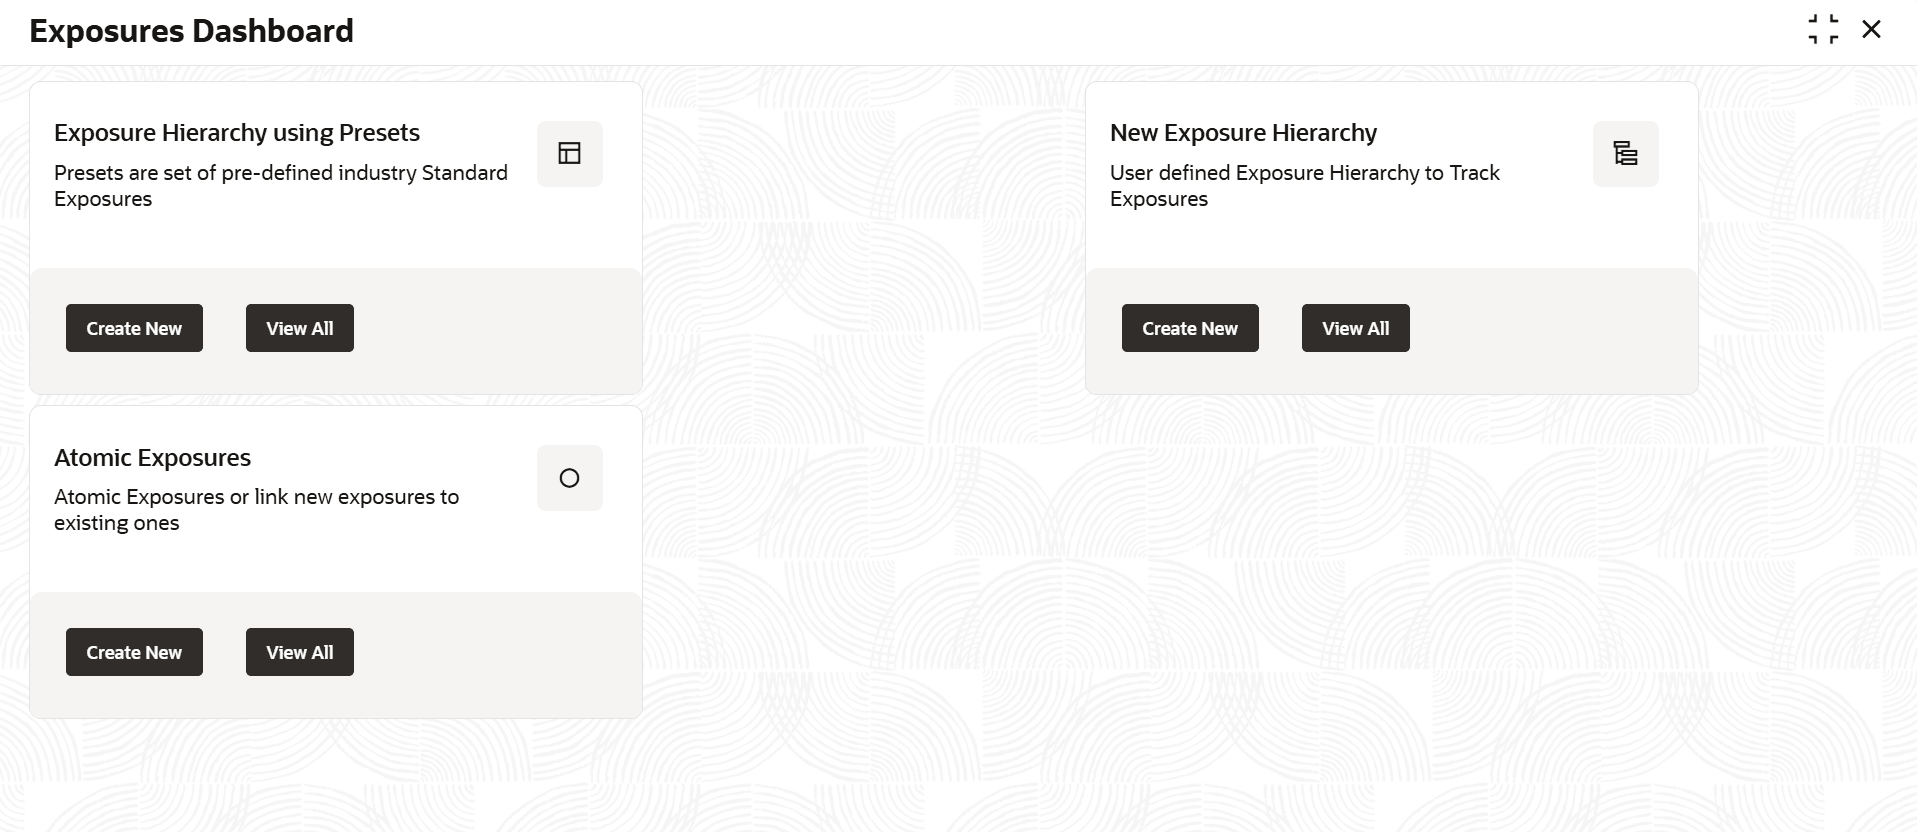This screenshot has width=1917, height=832.
Task: Click empty gray footer of New Exposure Hierarchy card
Action: click(x=1550, y=331)
